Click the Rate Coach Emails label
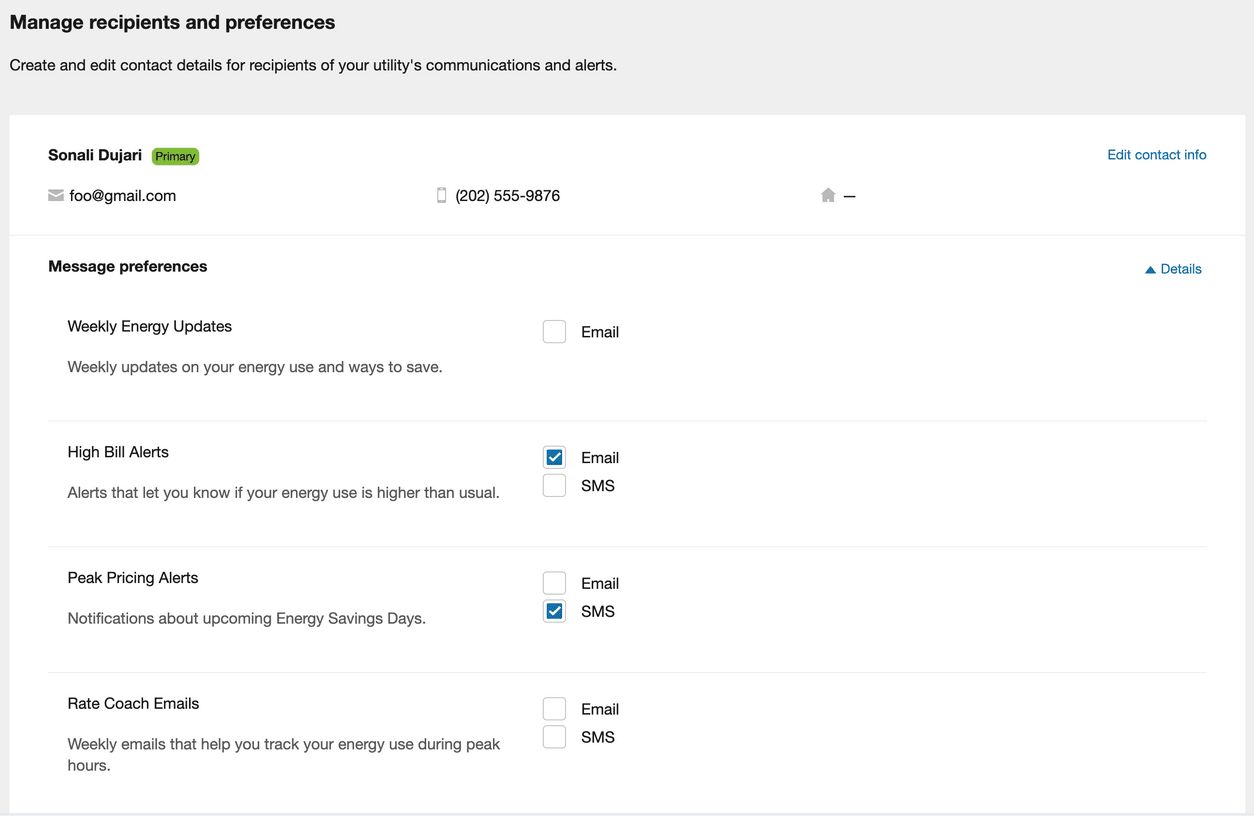Viewport: 1254px width, 816px height. tap(133, 703)
